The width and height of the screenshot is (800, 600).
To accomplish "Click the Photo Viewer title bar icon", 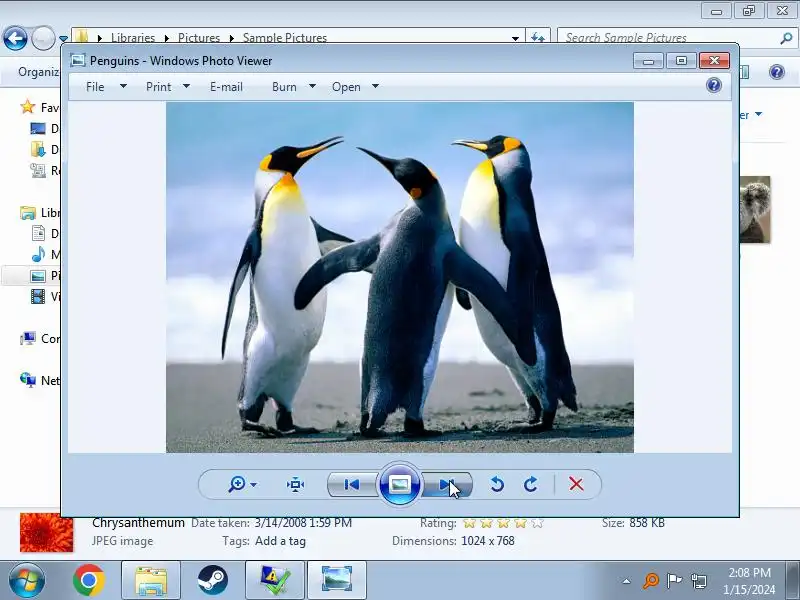I will pos(78,60).
